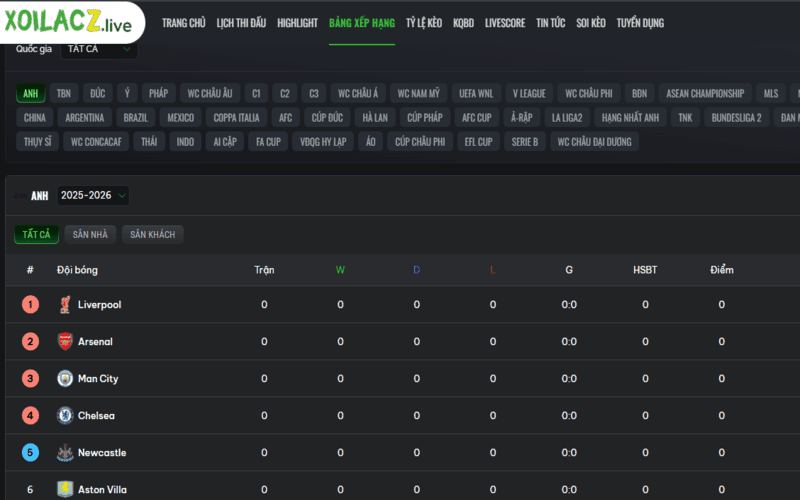Click the Liverpool team name
The height and width of the screenshot is (500, 800).
pos(99,305)
